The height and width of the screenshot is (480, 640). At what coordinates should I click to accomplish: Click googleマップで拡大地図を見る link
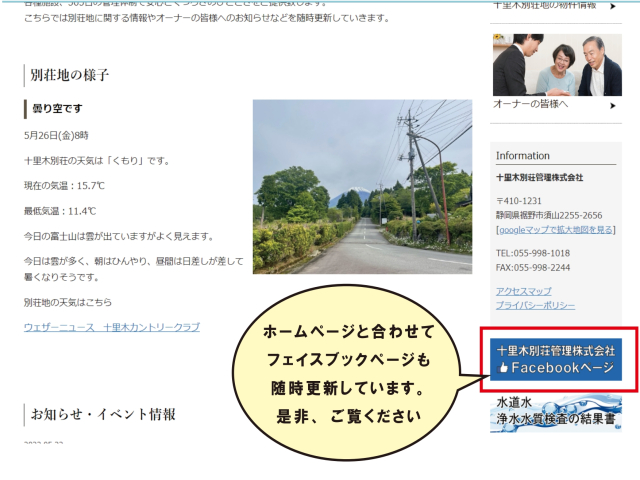(x=556, y=229)
